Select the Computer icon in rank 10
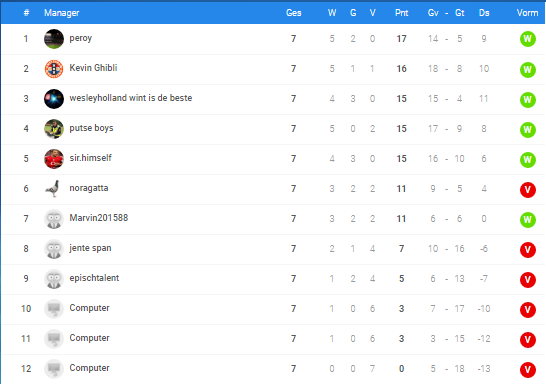This screenshot has width=546, height=384. 54,308
